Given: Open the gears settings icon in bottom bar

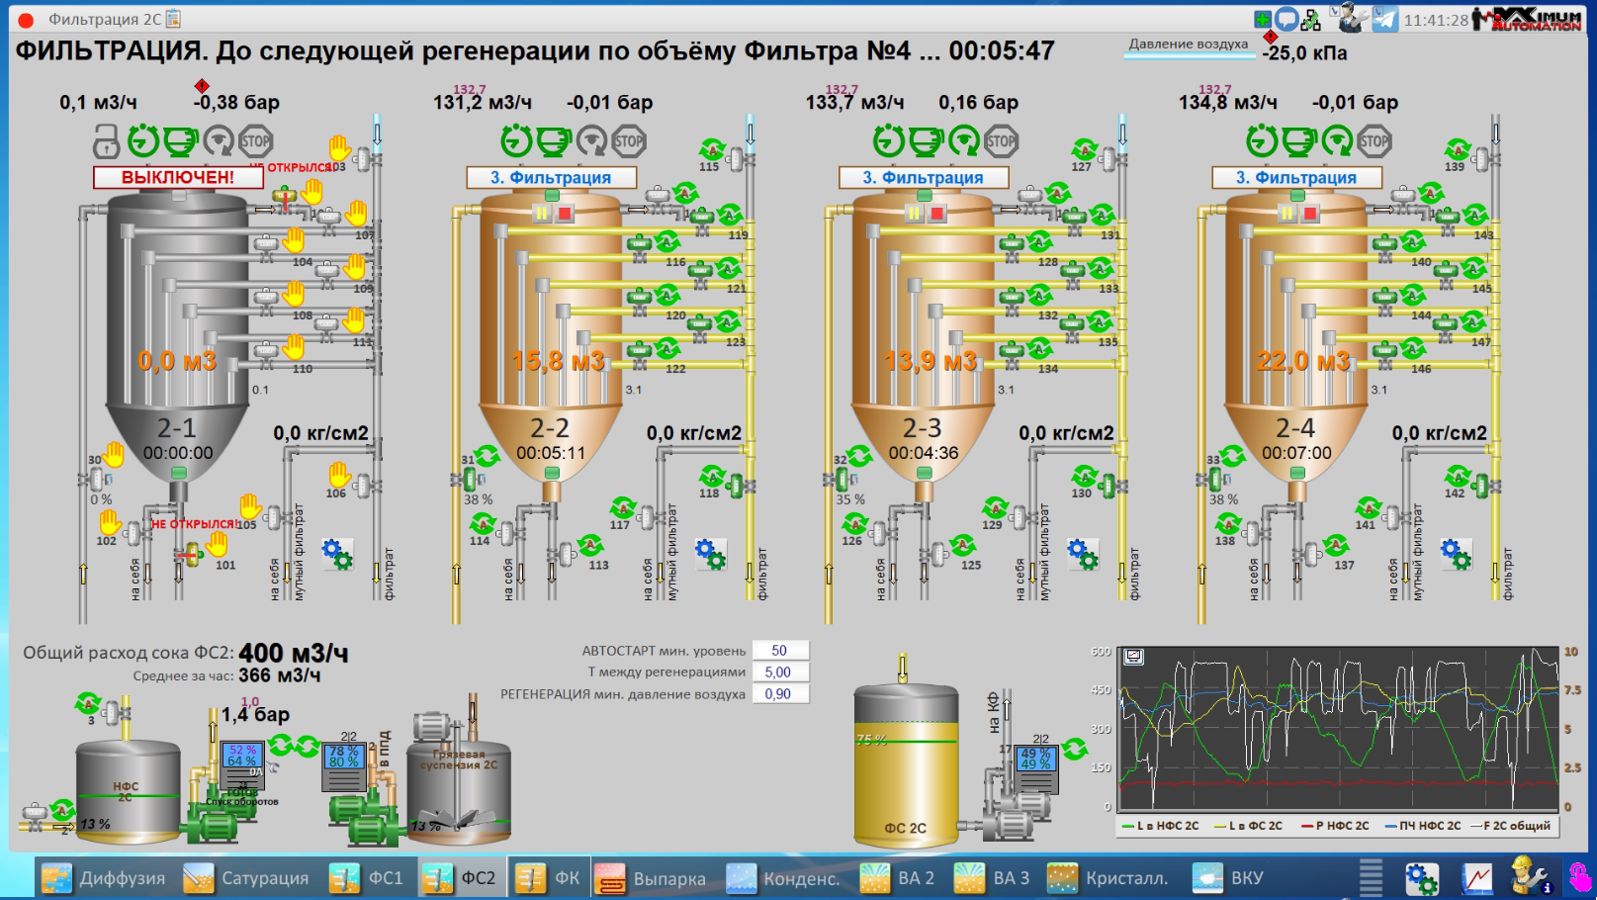Looking at the screenshot, I should tap(1422, 878).
